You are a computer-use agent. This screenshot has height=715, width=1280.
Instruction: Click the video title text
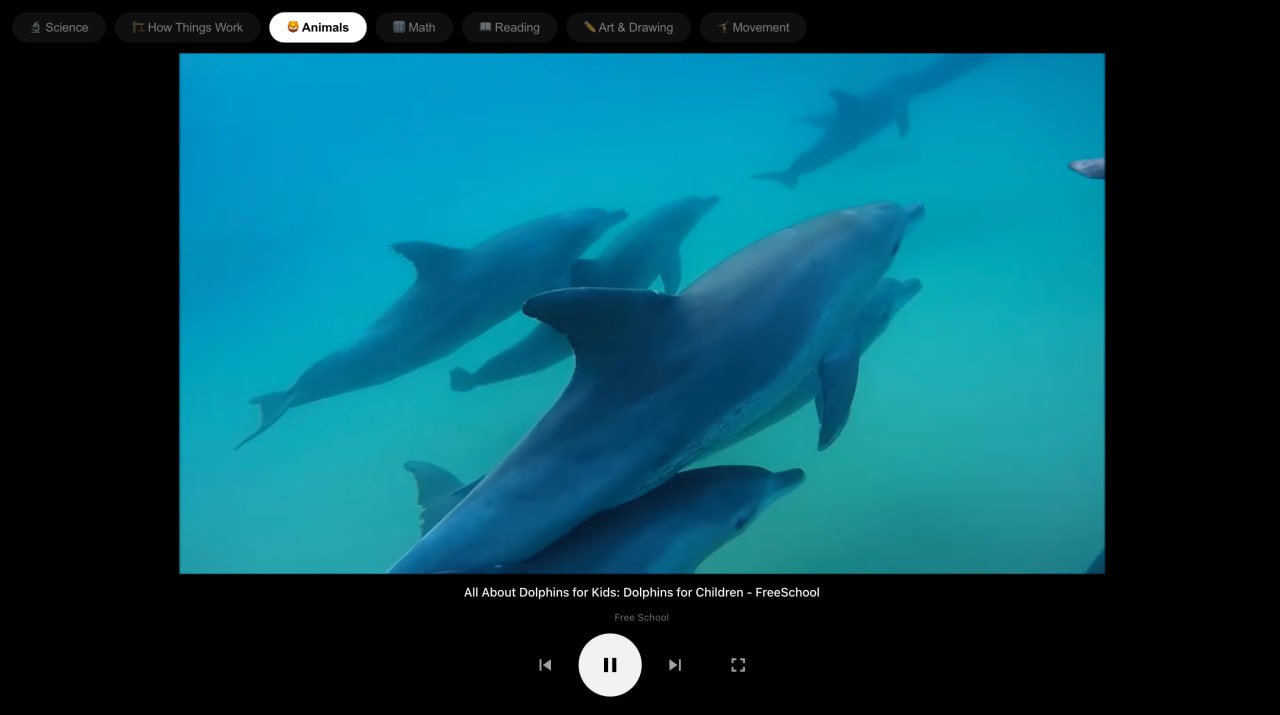[641, 592]
